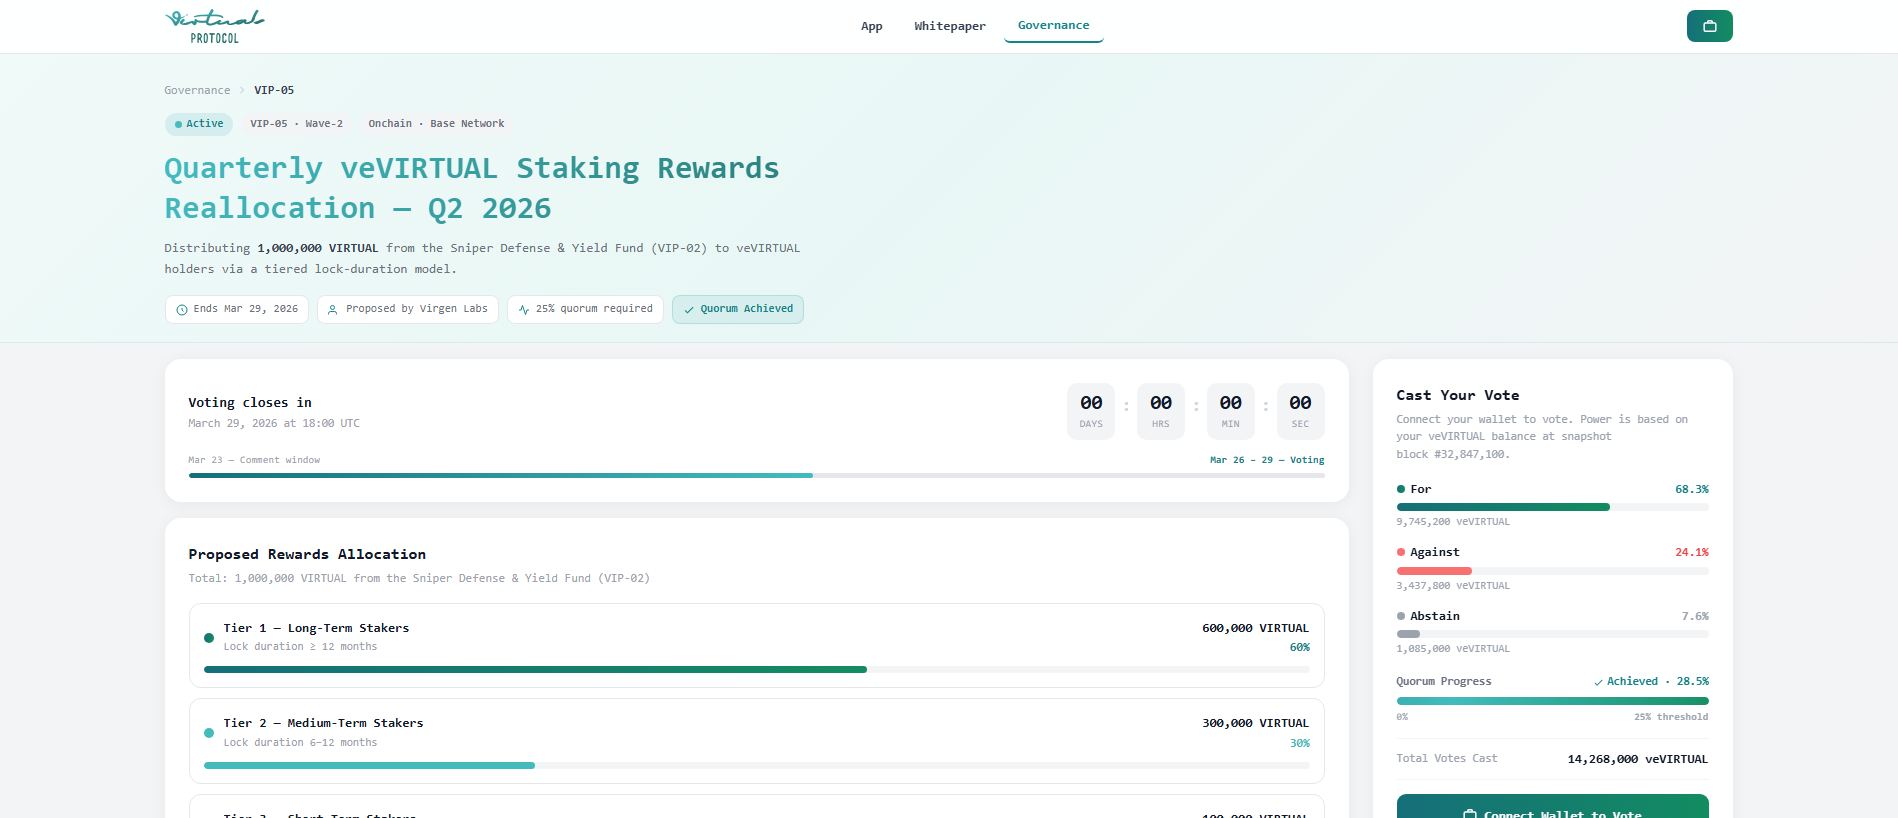Click the 30% Tier 2 share
1898x818 pixels.
tap(1299, 744)
